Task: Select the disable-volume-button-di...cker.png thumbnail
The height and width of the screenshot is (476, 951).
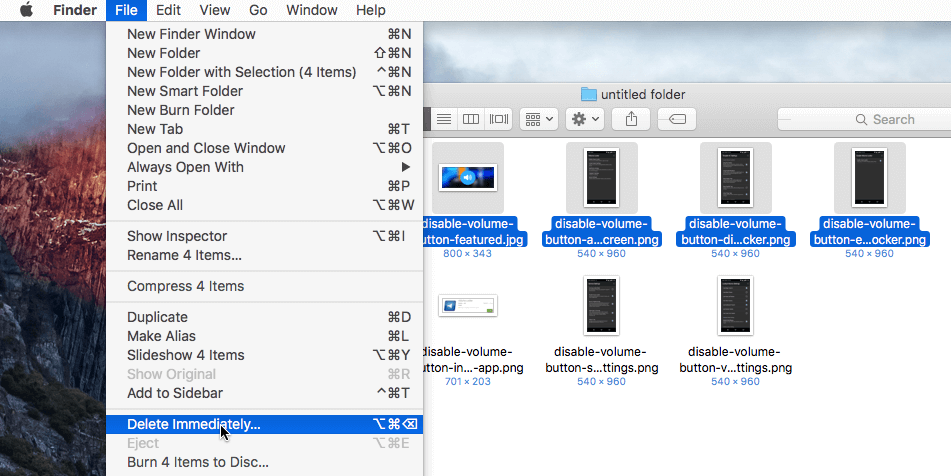Action: tap(736, 178)
